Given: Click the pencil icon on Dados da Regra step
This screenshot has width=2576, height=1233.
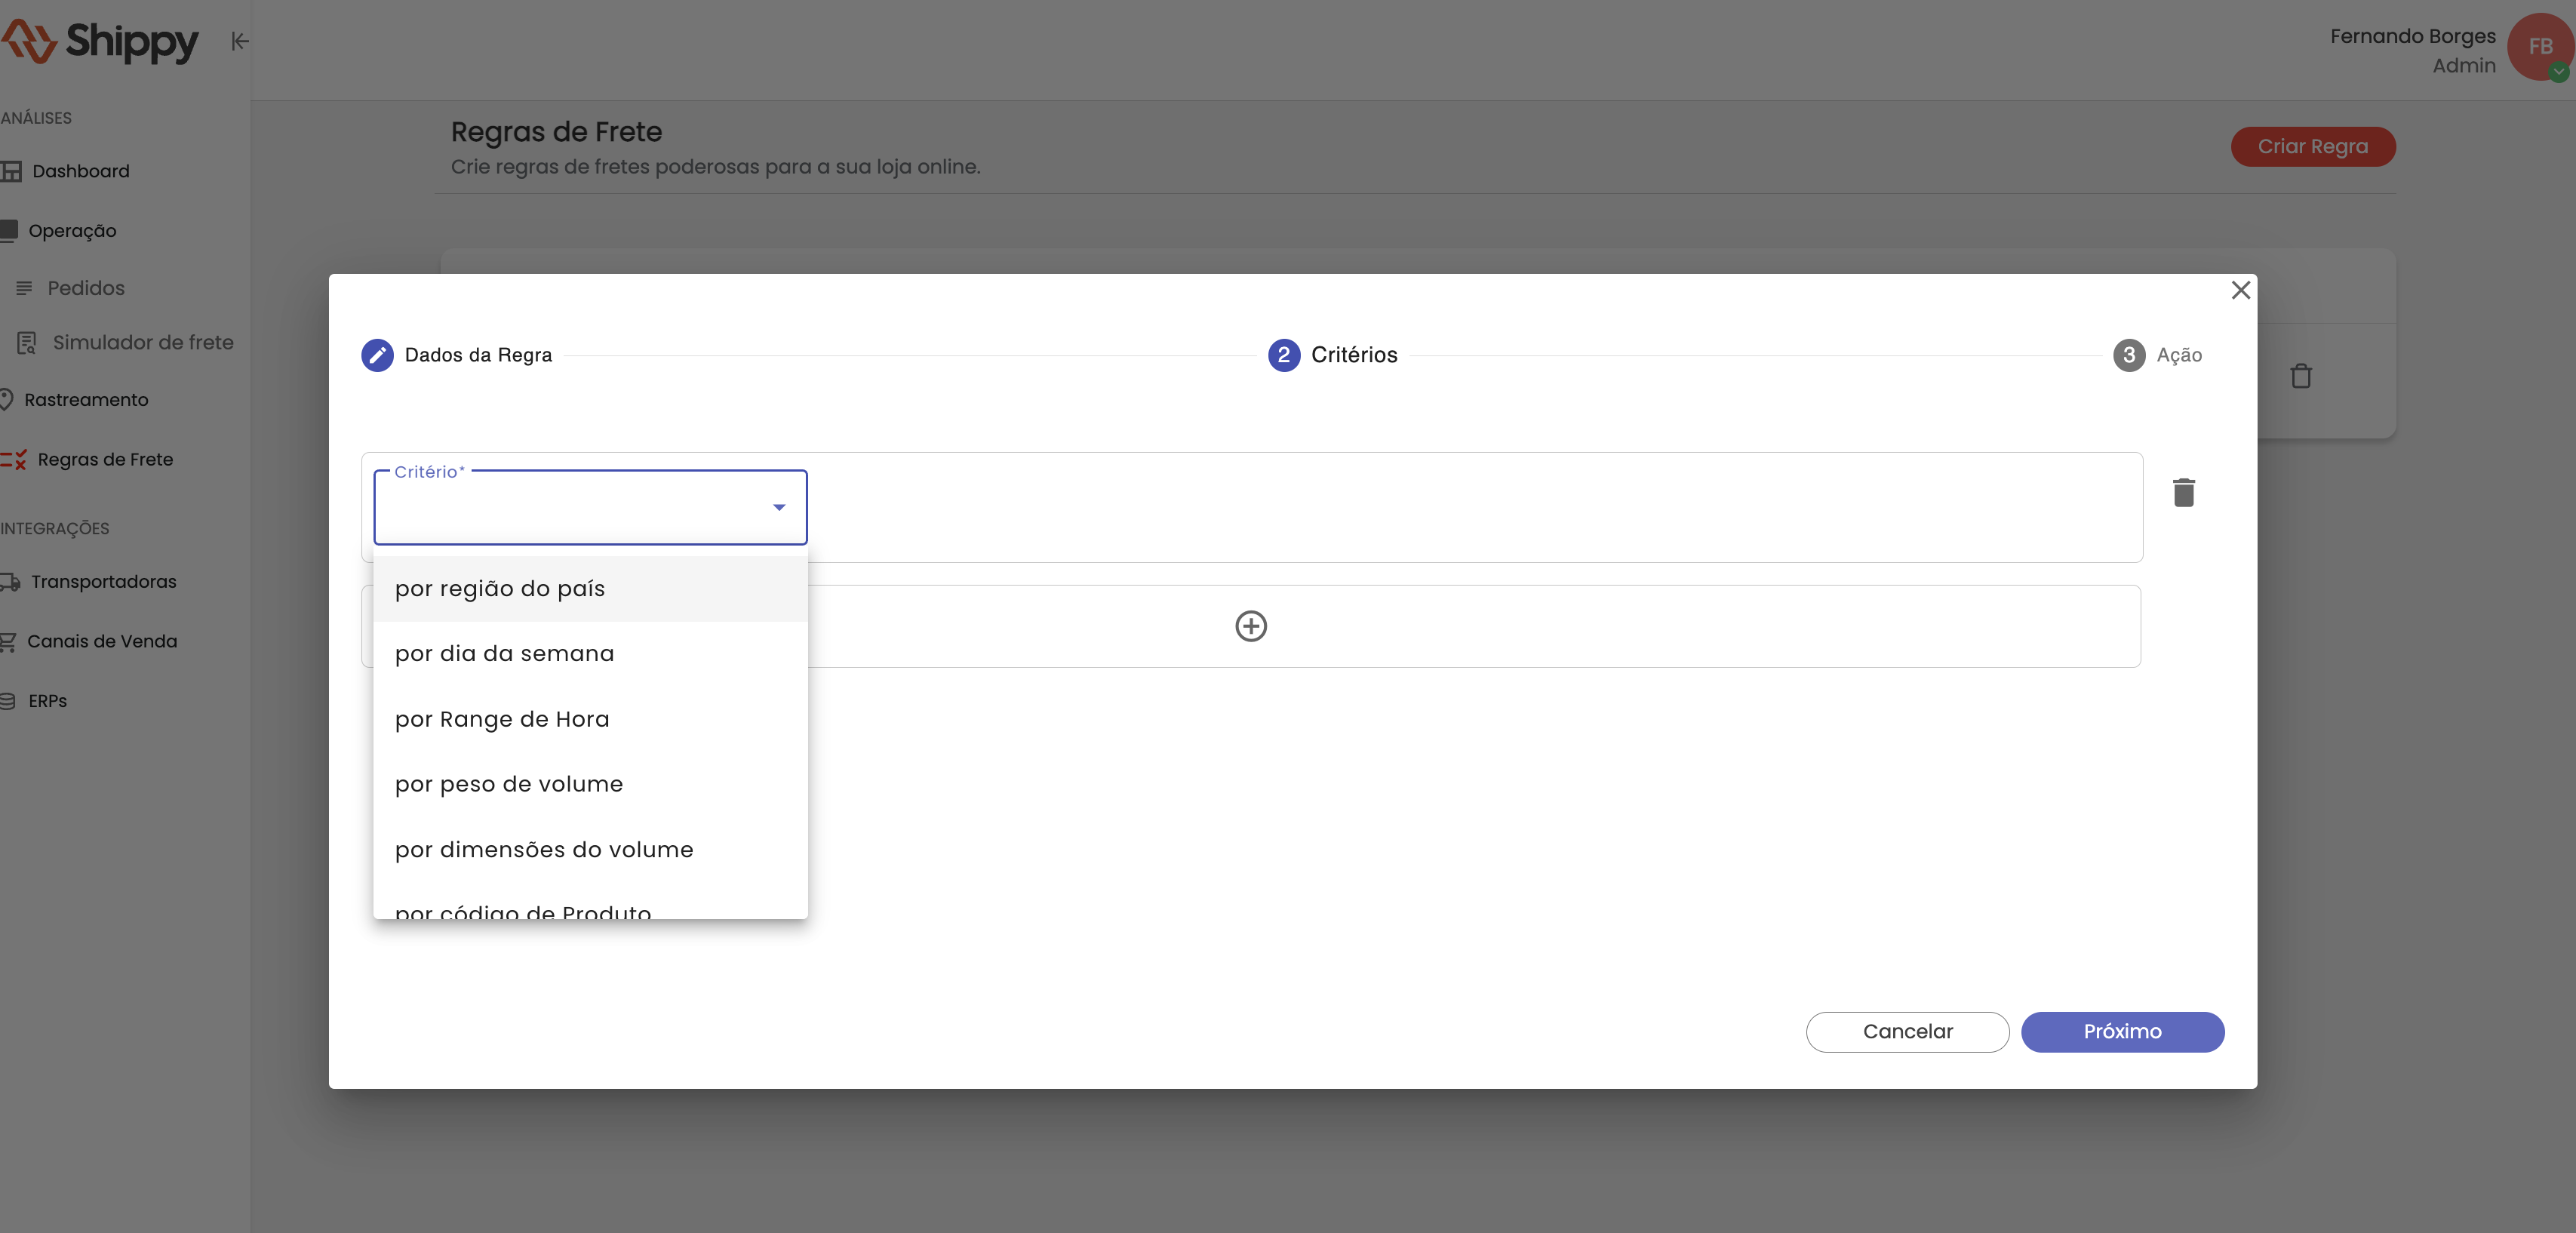Looking at the screenshot, I should click(x=377, y=355).
